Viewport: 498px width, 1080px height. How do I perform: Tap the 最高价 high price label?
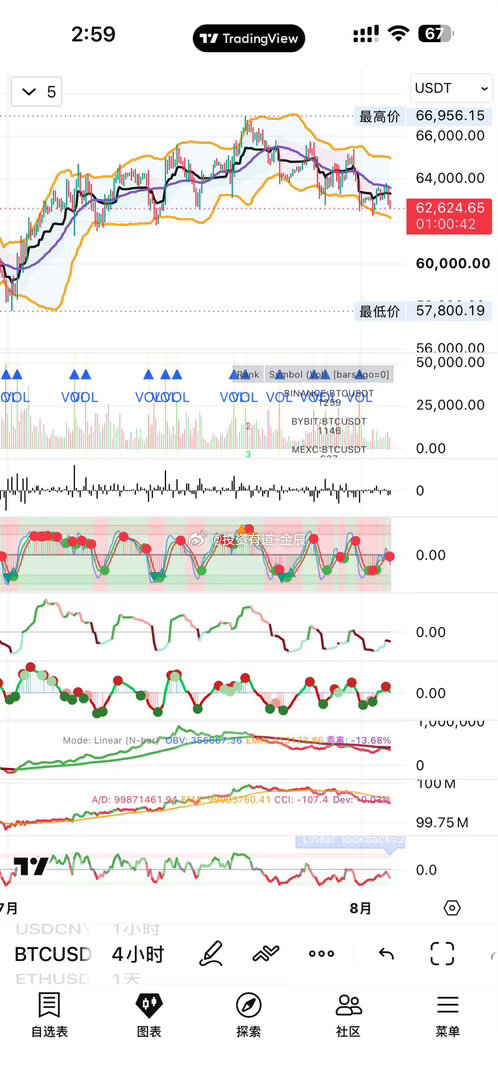[379, 116]
